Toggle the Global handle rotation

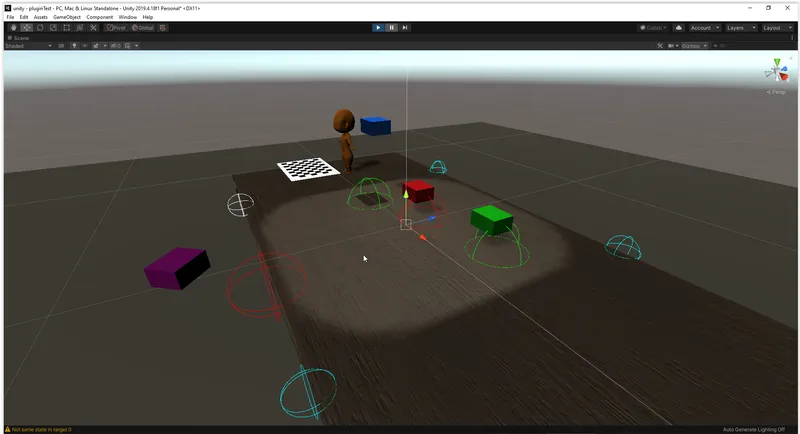[143, 28]
